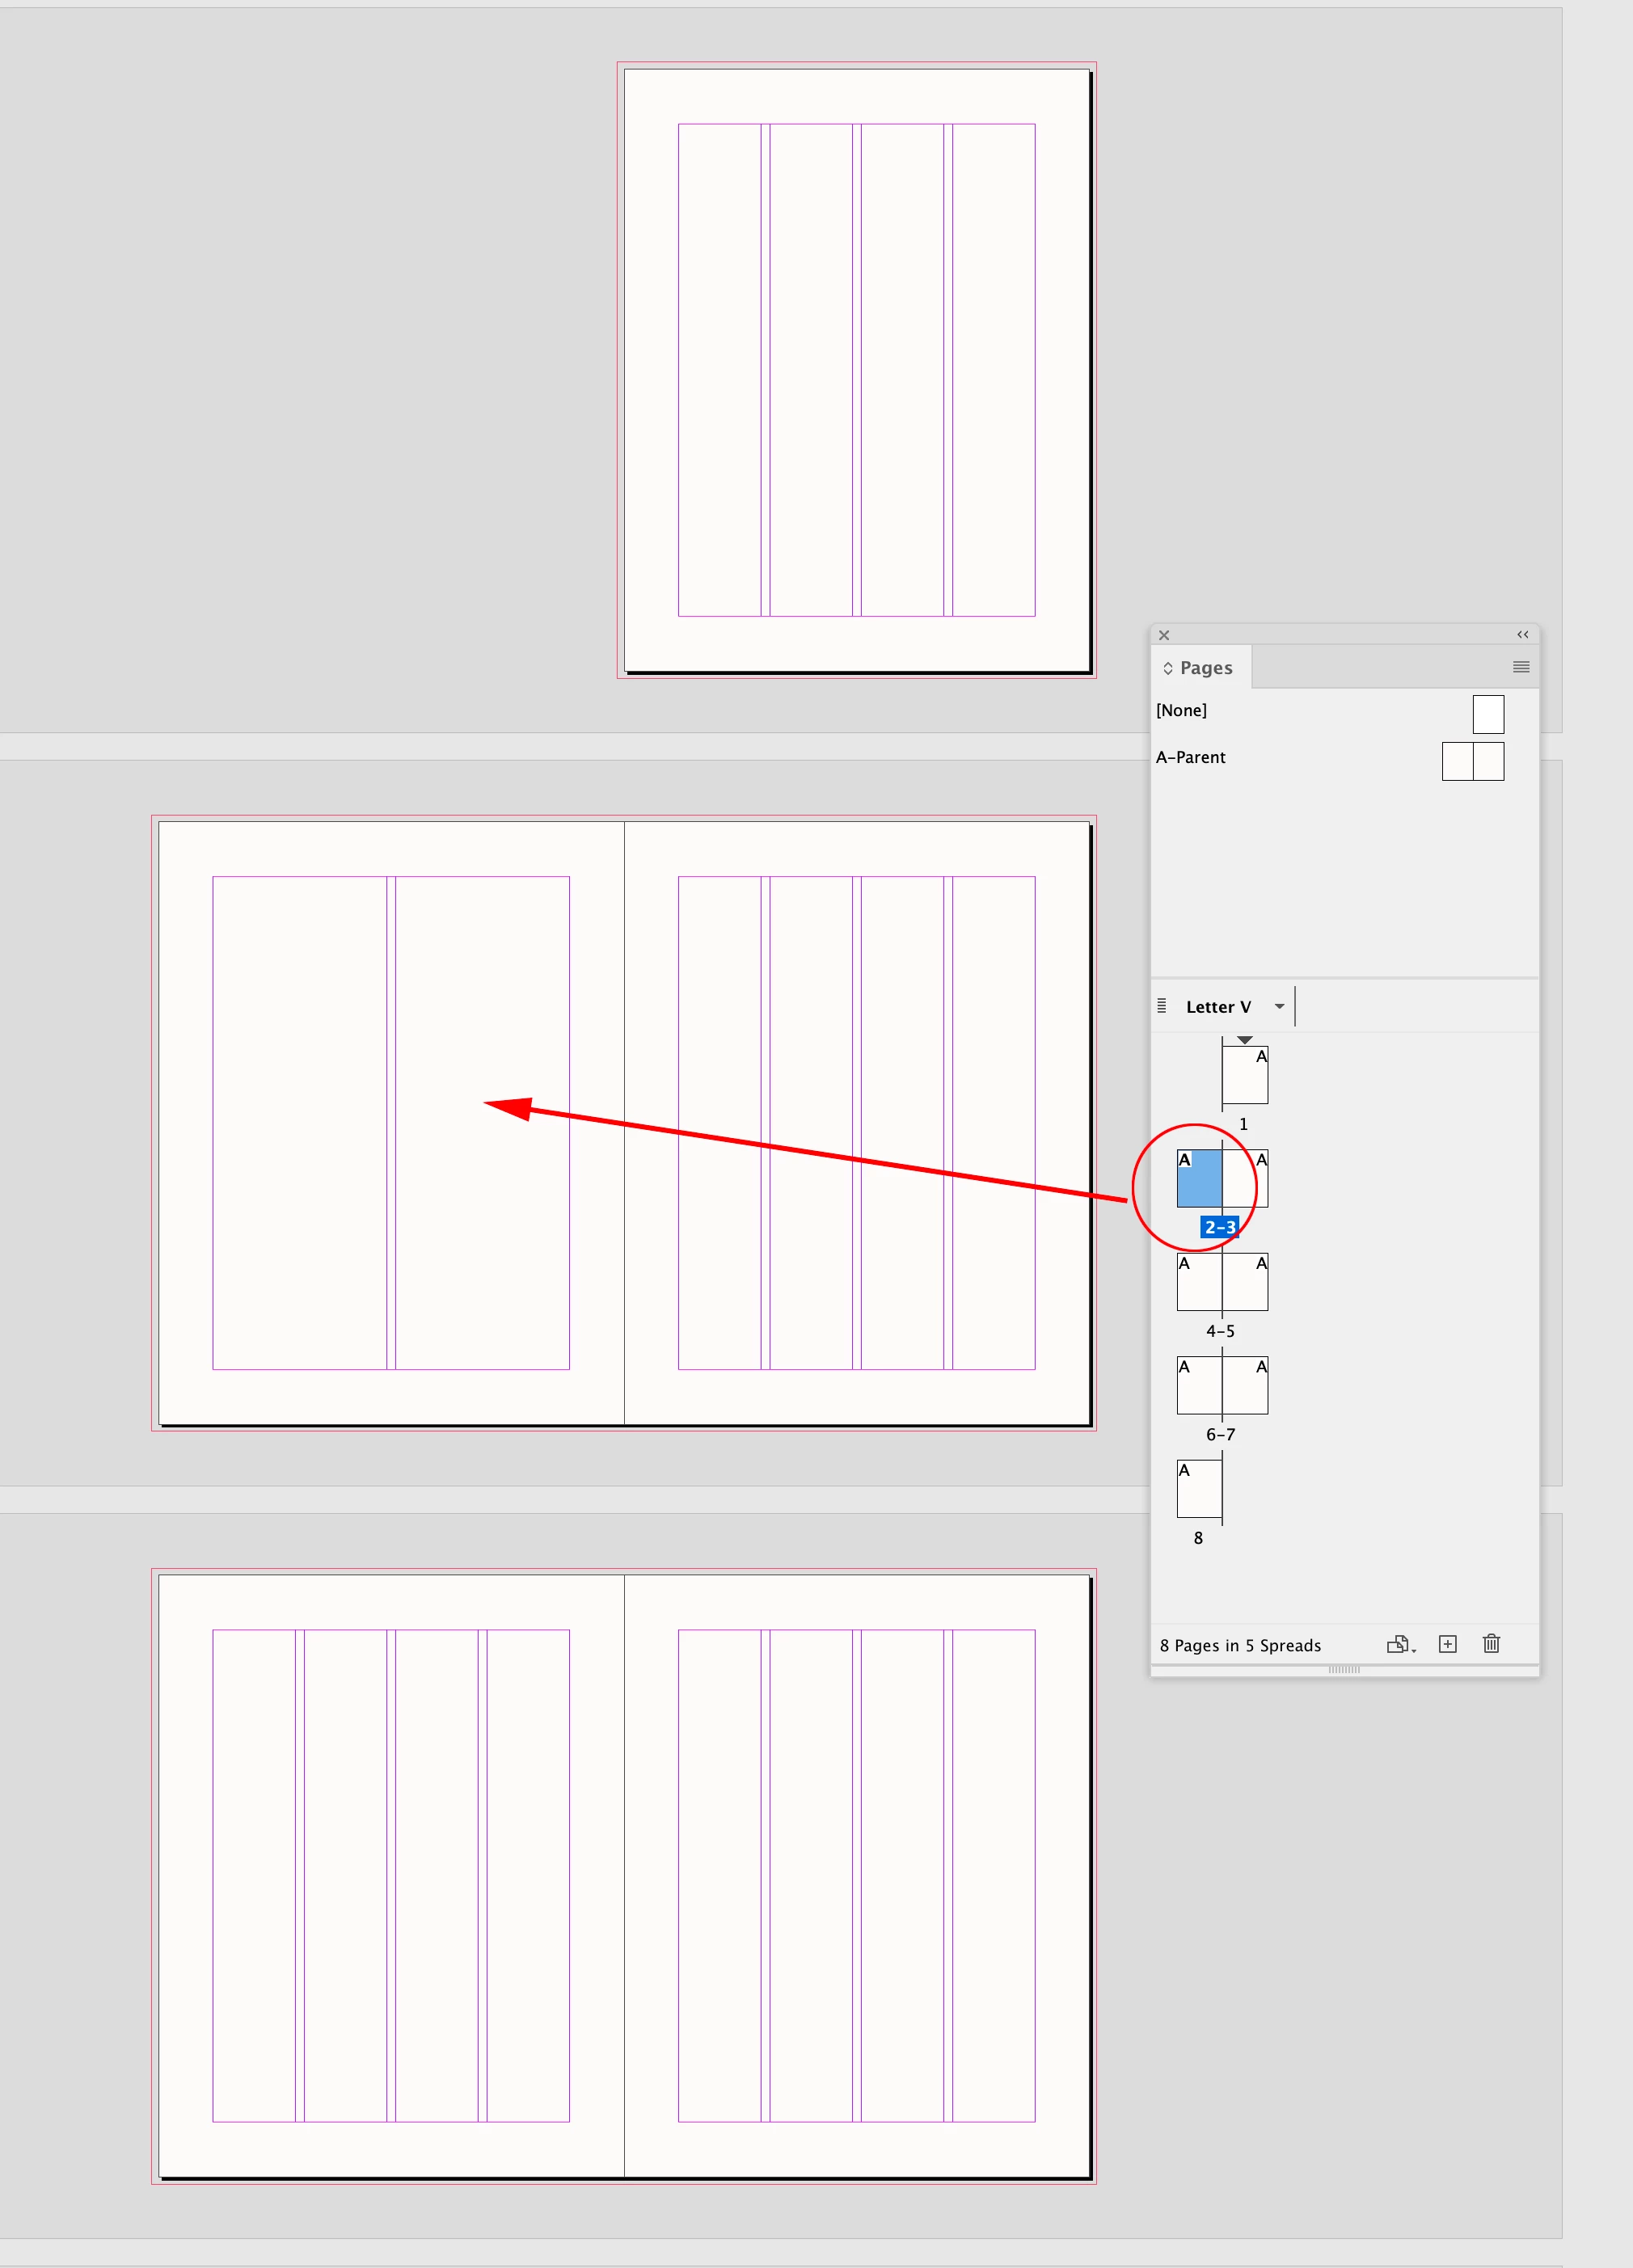Select the [None] parent page

[1181, 710]
